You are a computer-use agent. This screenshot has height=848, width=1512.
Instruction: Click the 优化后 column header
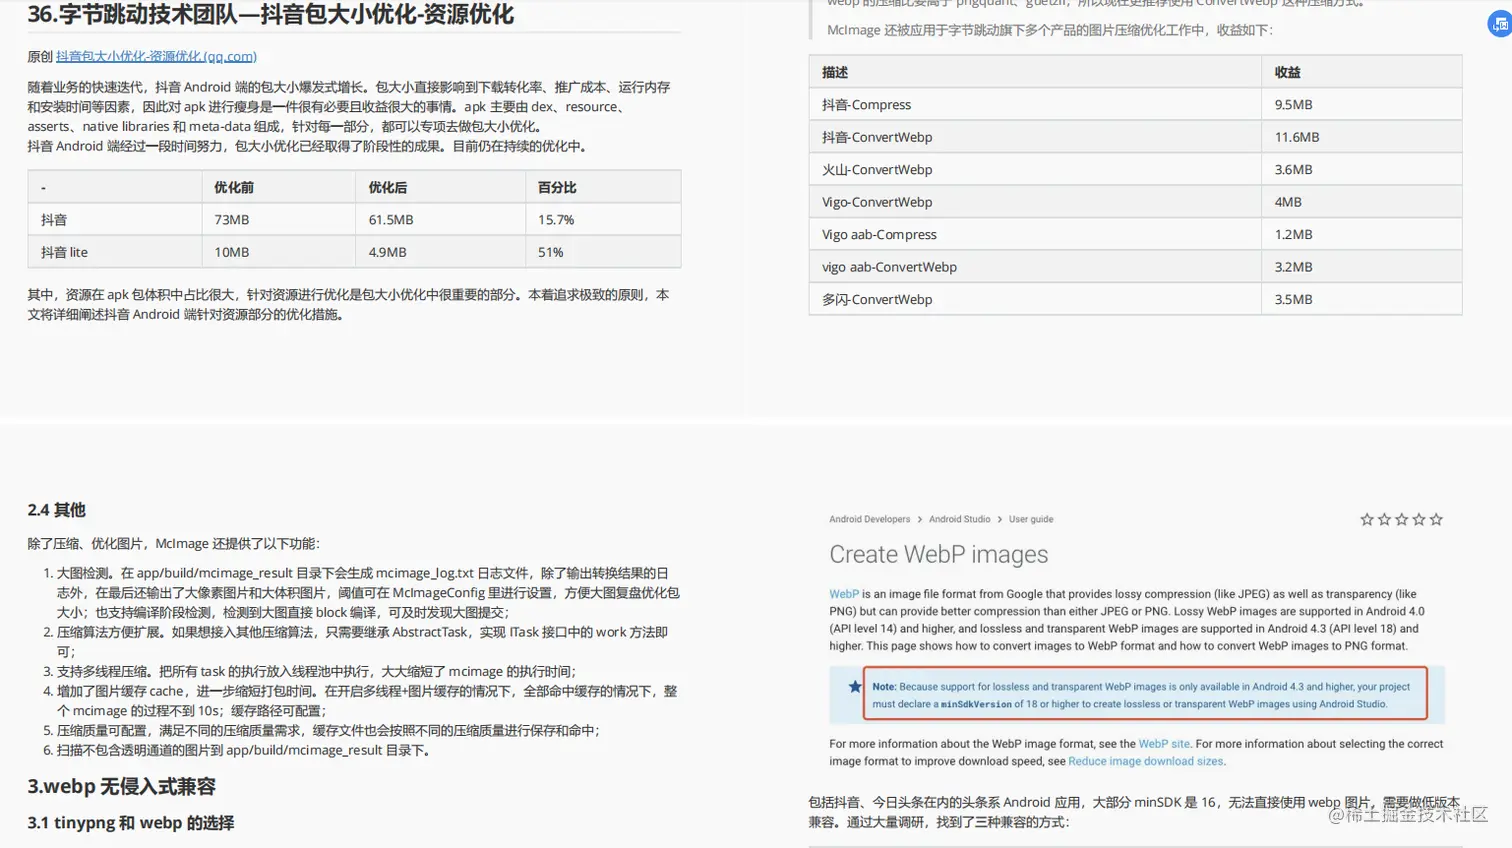point(440,187)
